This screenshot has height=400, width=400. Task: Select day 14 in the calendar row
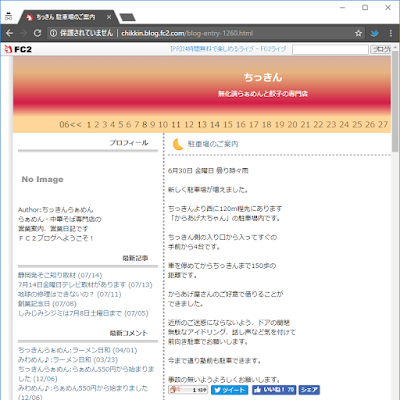(215, 125)
